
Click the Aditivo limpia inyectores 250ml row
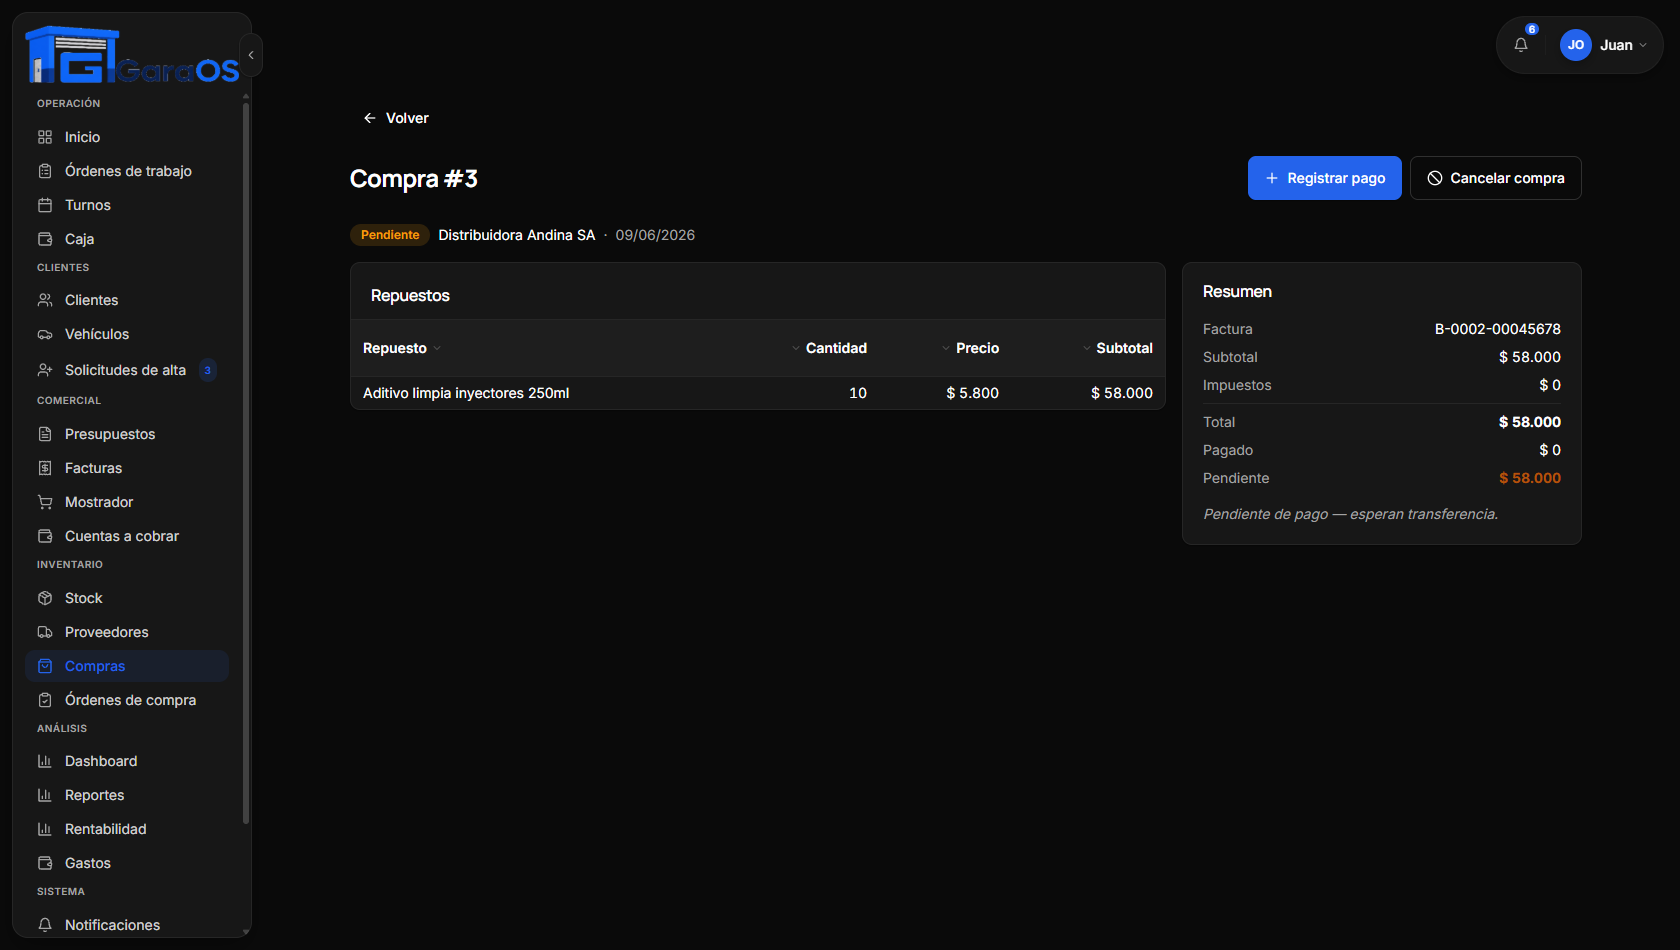click(758, 393)
